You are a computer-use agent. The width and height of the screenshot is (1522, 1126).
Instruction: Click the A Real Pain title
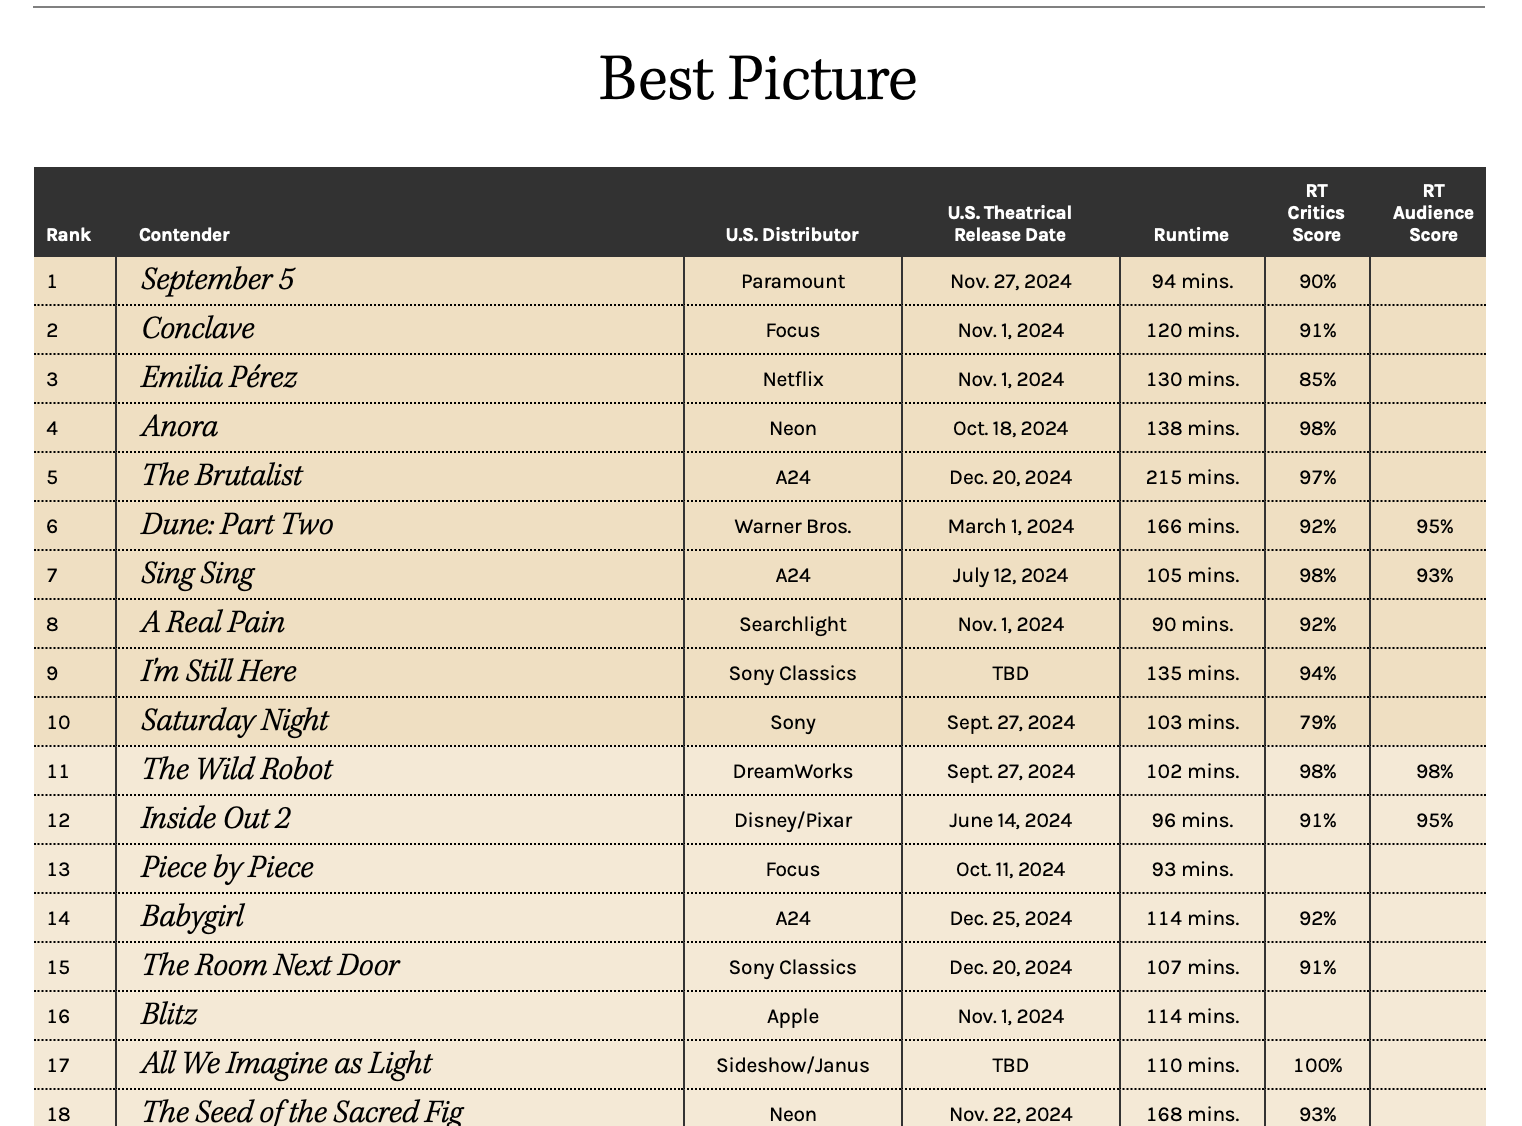click(213, 623)
